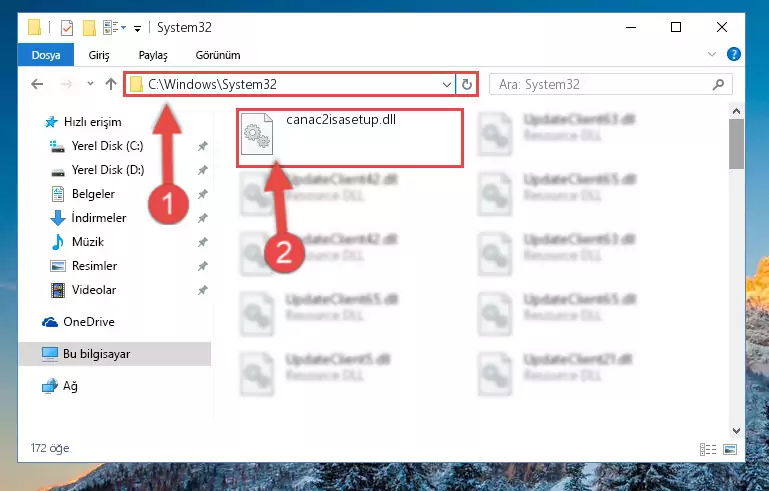Switch to the Giriş ribbon tab
Image resolution: width=769 pixels, height=491 pixels.
(99, 55)
